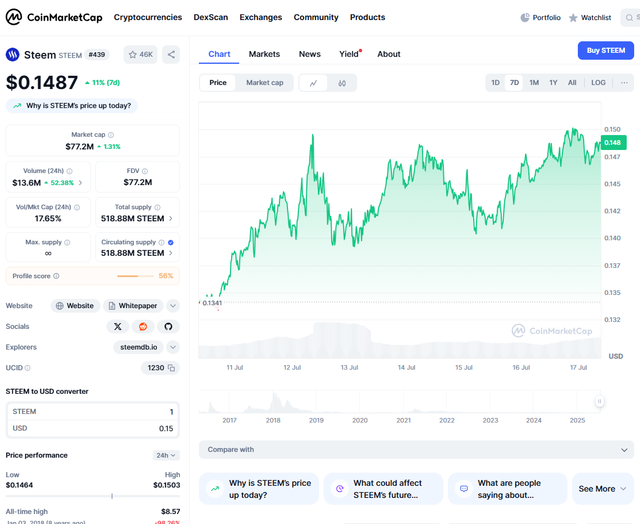This screenshot has height=524, width=640.
Task: Switch to the News tab
Action: (x=310, y=54)
